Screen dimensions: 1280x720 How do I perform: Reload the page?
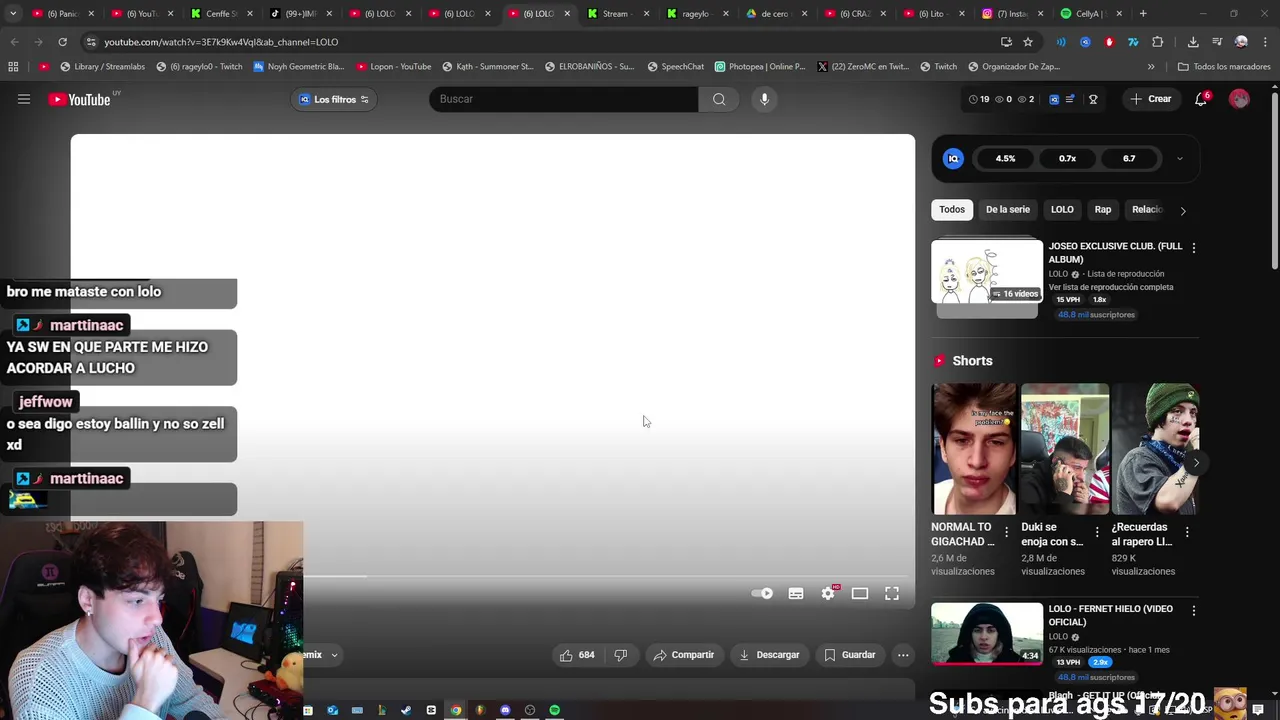[x=62, y=42]
